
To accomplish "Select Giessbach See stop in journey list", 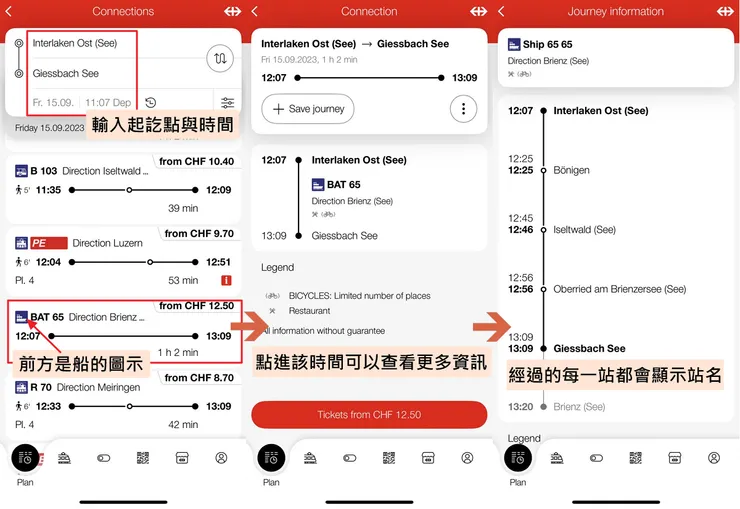I will [589, 349].
